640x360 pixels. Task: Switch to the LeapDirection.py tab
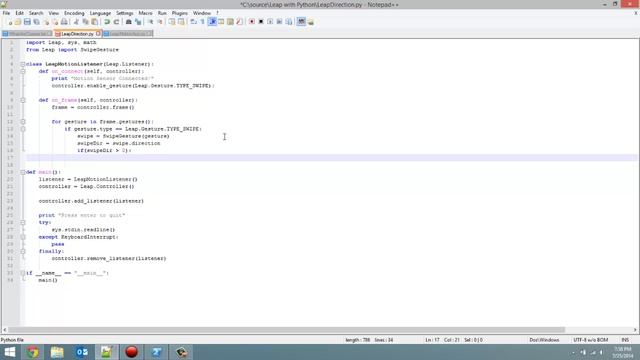[77, 34]
